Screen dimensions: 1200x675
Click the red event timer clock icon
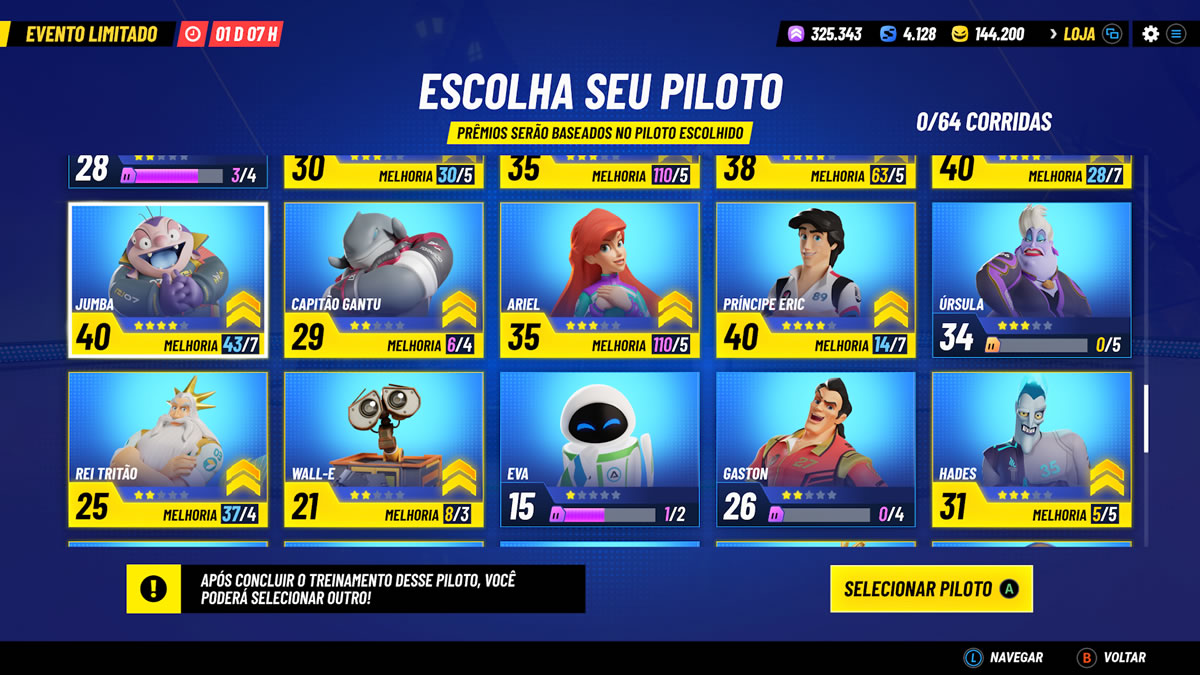click(193, 34)
